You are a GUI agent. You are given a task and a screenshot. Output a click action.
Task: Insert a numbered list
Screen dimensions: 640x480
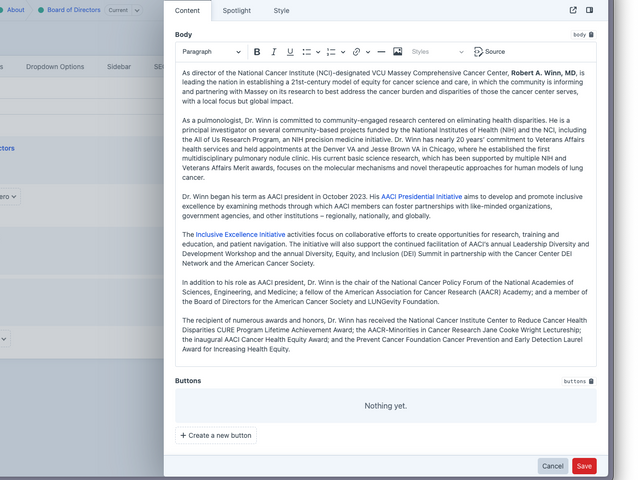tap(331, 52)
